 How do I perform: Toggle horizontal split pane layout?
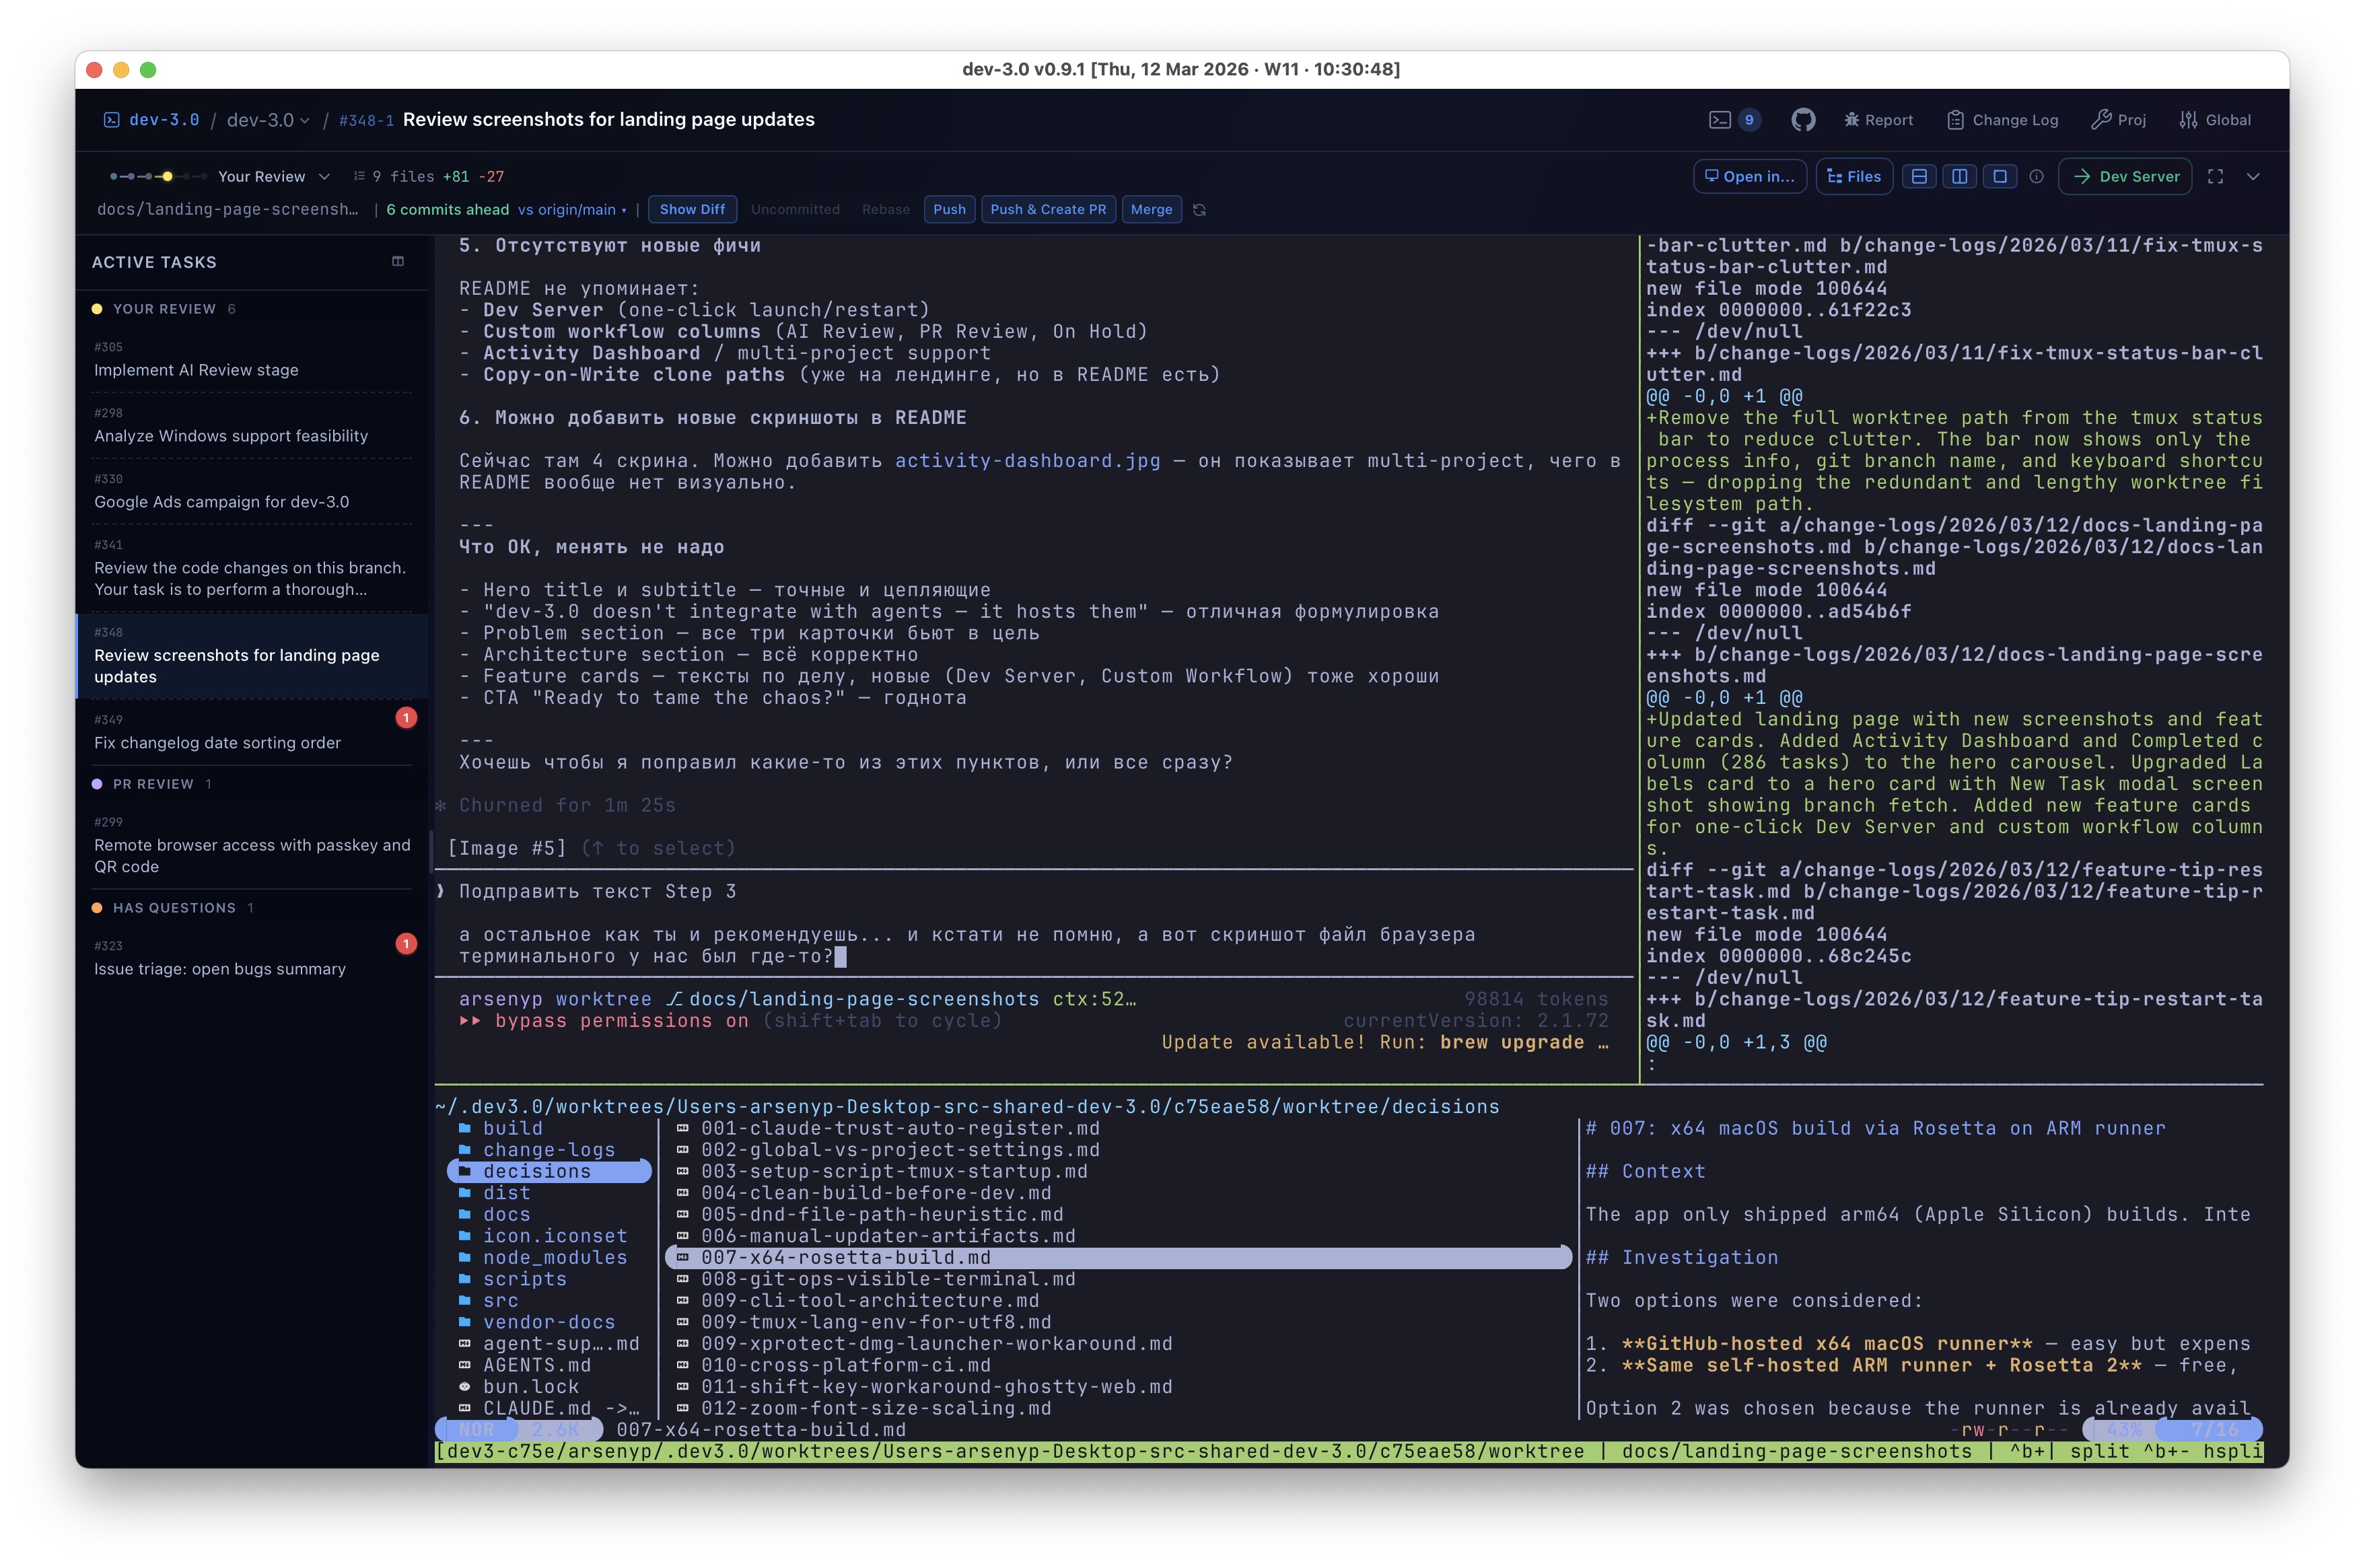point(1919,176)
